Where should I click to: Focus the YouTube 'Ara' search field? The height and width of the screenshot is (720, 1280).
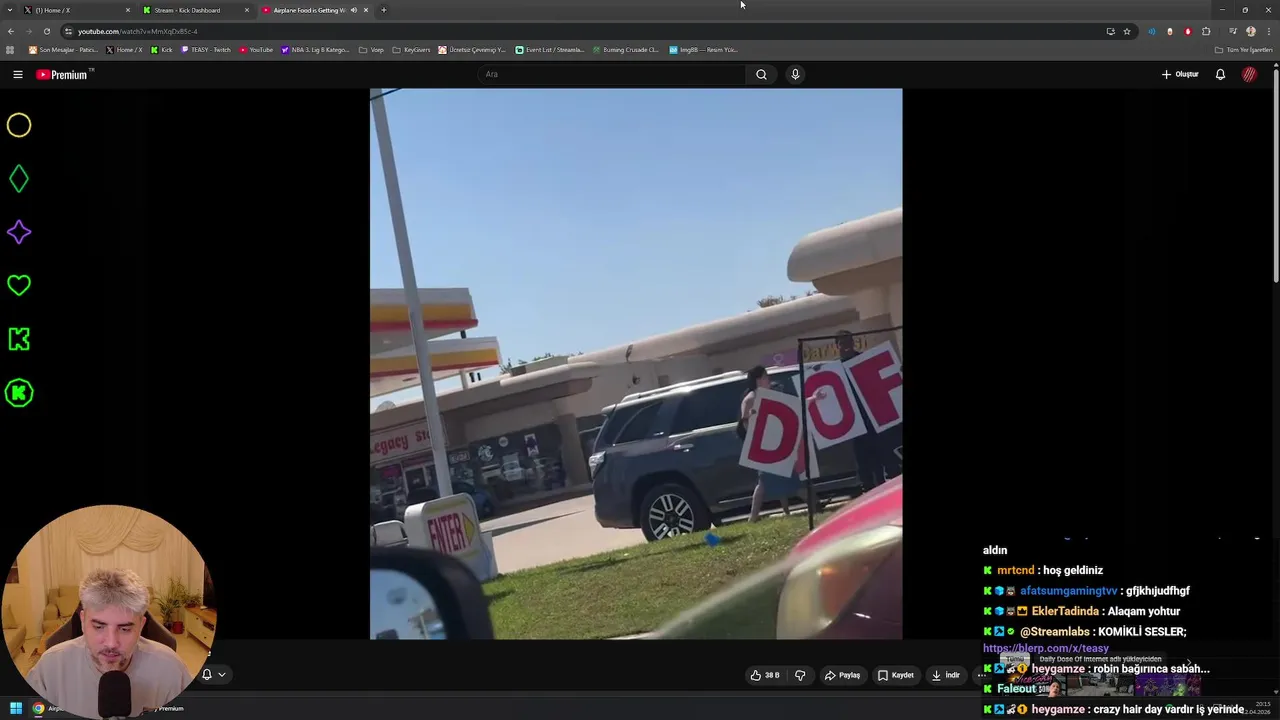(x=612, y=74)
